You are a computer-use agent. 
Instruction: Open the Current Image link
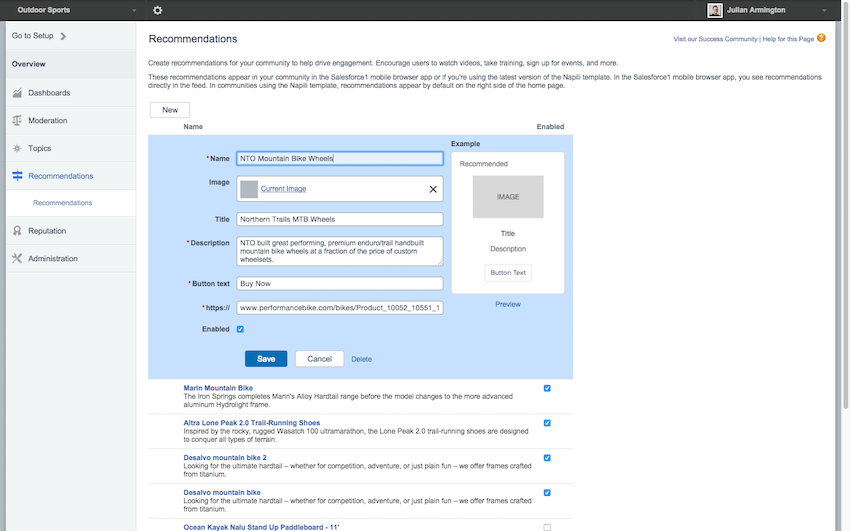tap(284, 189)
